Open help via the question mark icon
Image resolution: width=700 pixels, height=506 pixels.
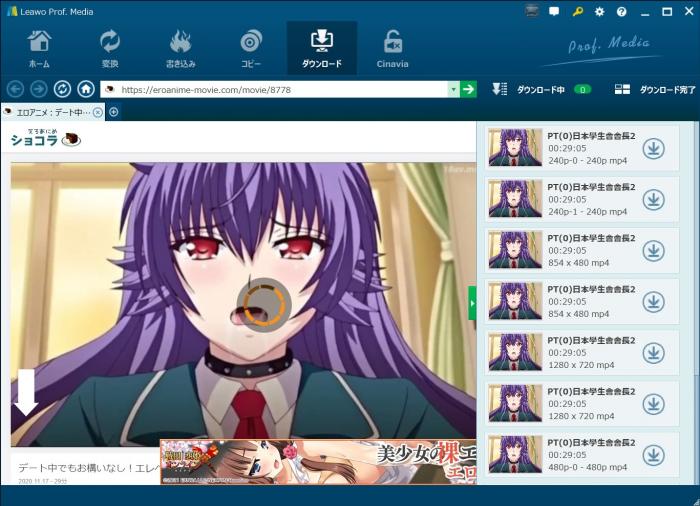621,12
